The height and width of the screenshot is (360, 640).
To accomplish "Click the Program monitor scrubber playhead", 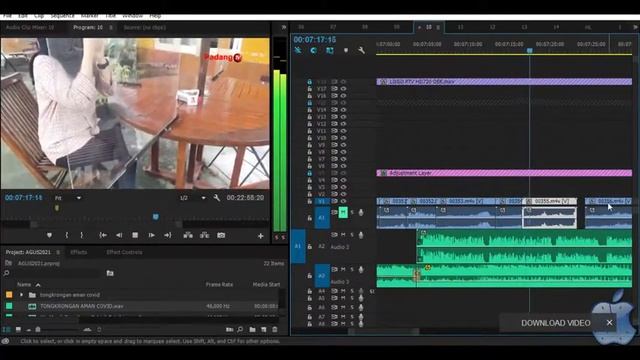I will 156,216.
